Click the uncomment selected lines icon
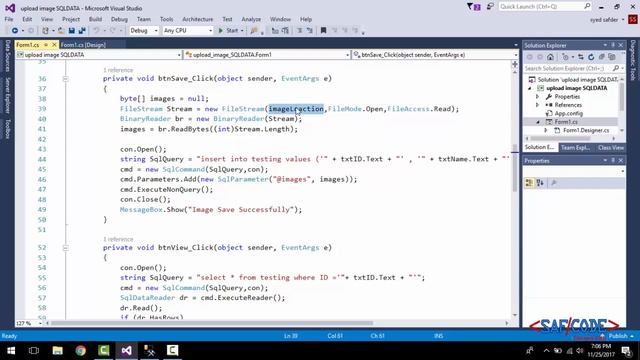This screenshot has height=360, width=640. [285, 31]
